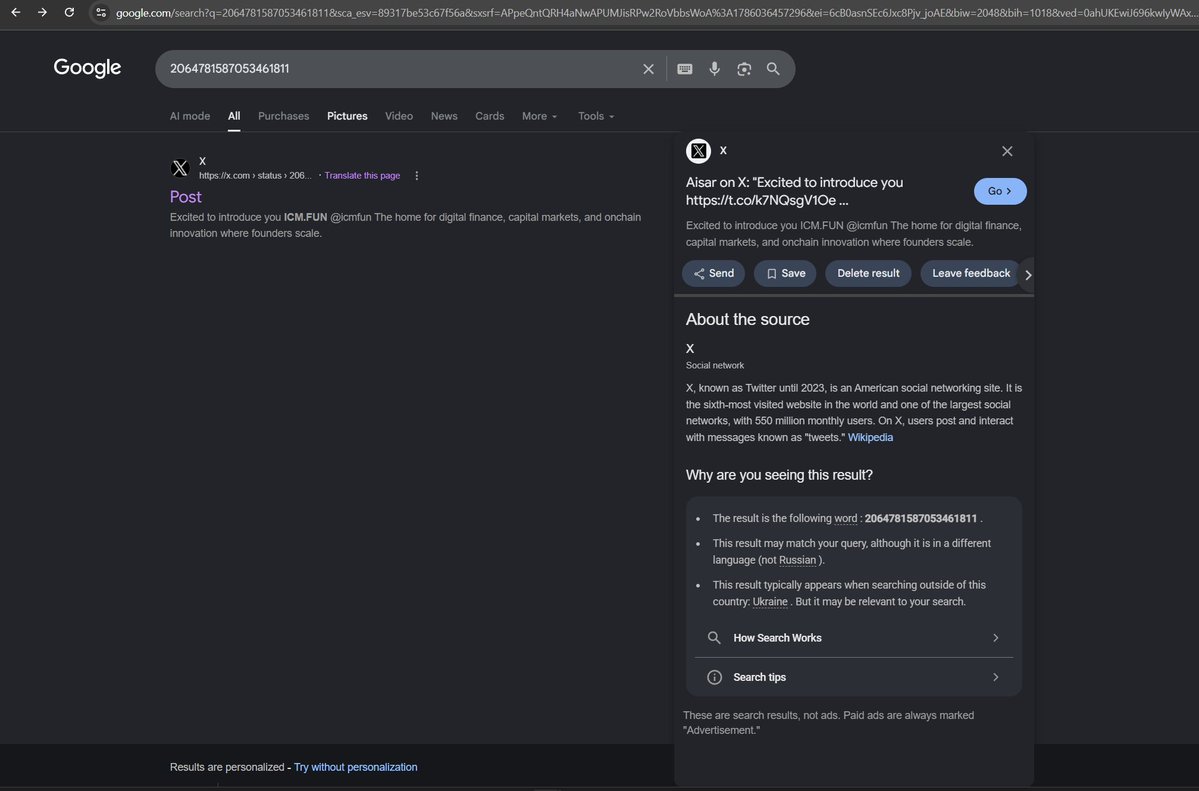Open the Video tab
Viewport: 1199px width, 791px height.
[x=399, y=116]
